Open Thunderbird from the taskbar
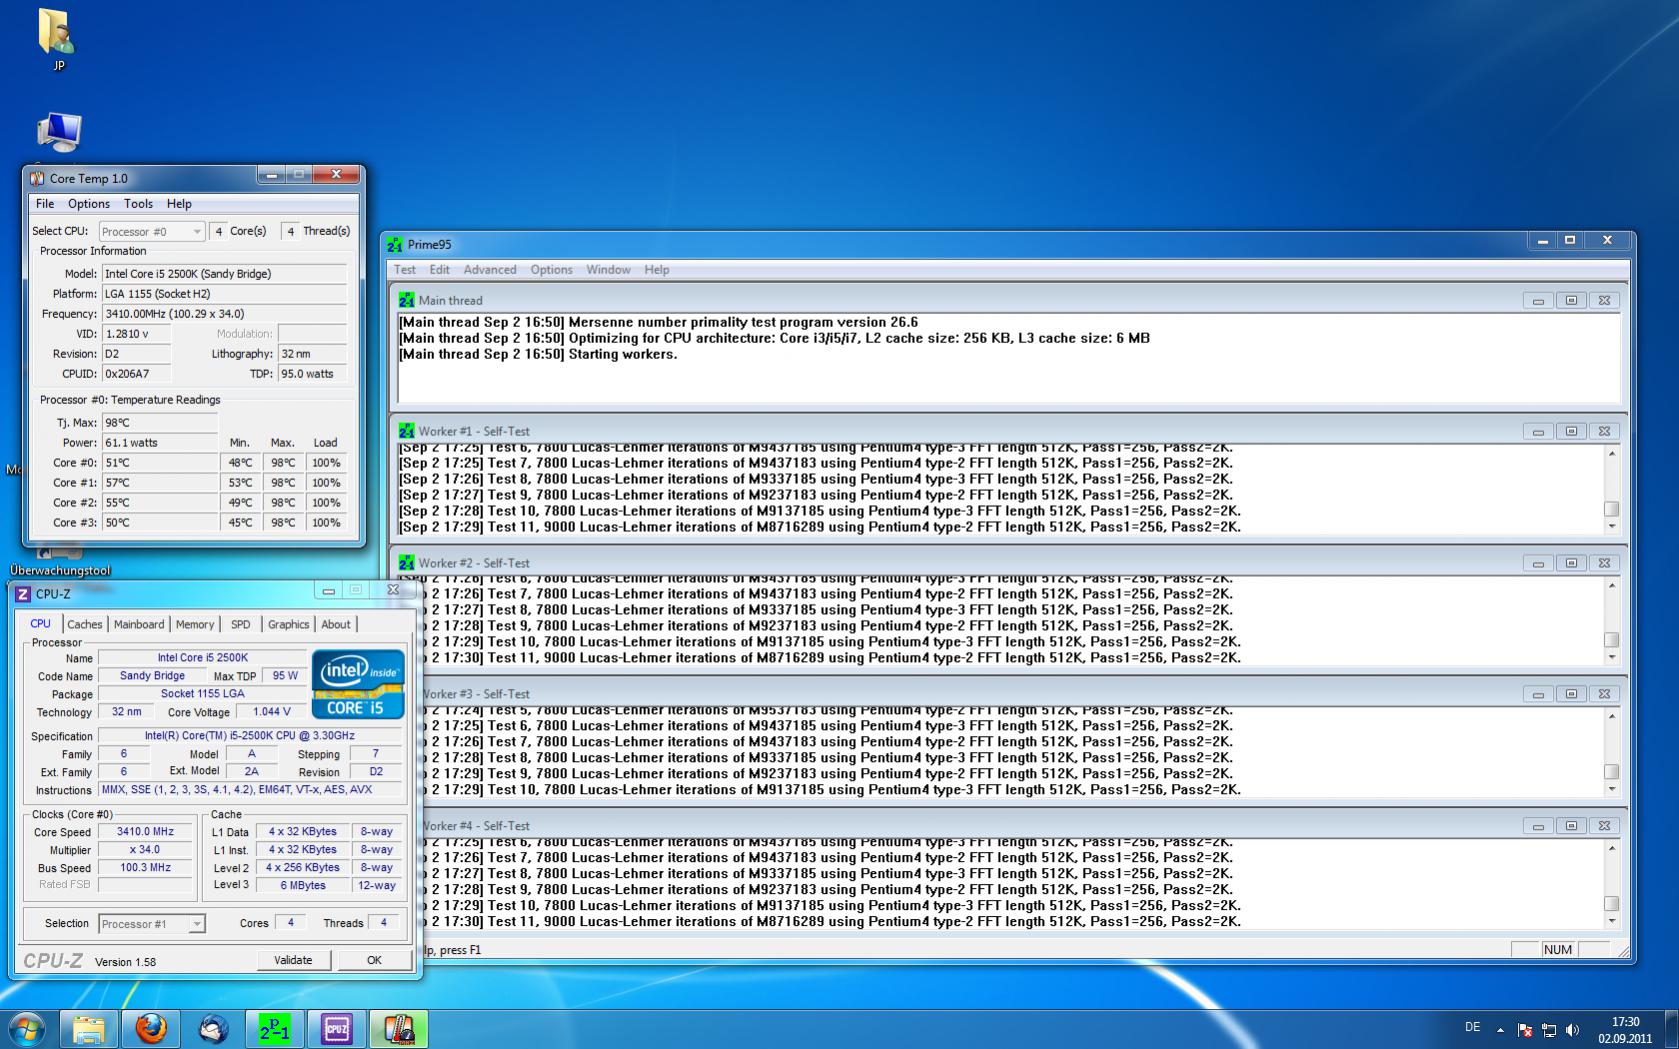 213,1028
